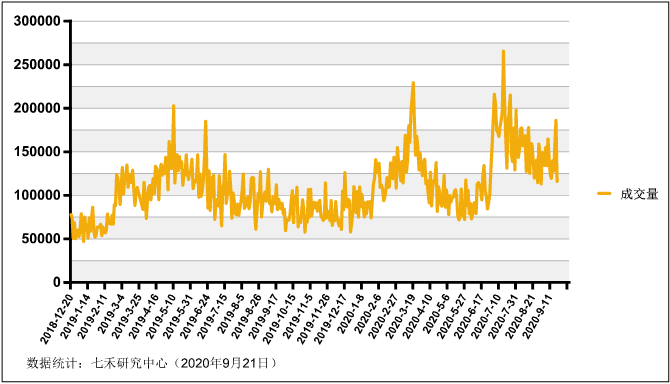670x384 pixels.
Task: Click the 2020-2-27 date label
Action: (x=384, y=316)
